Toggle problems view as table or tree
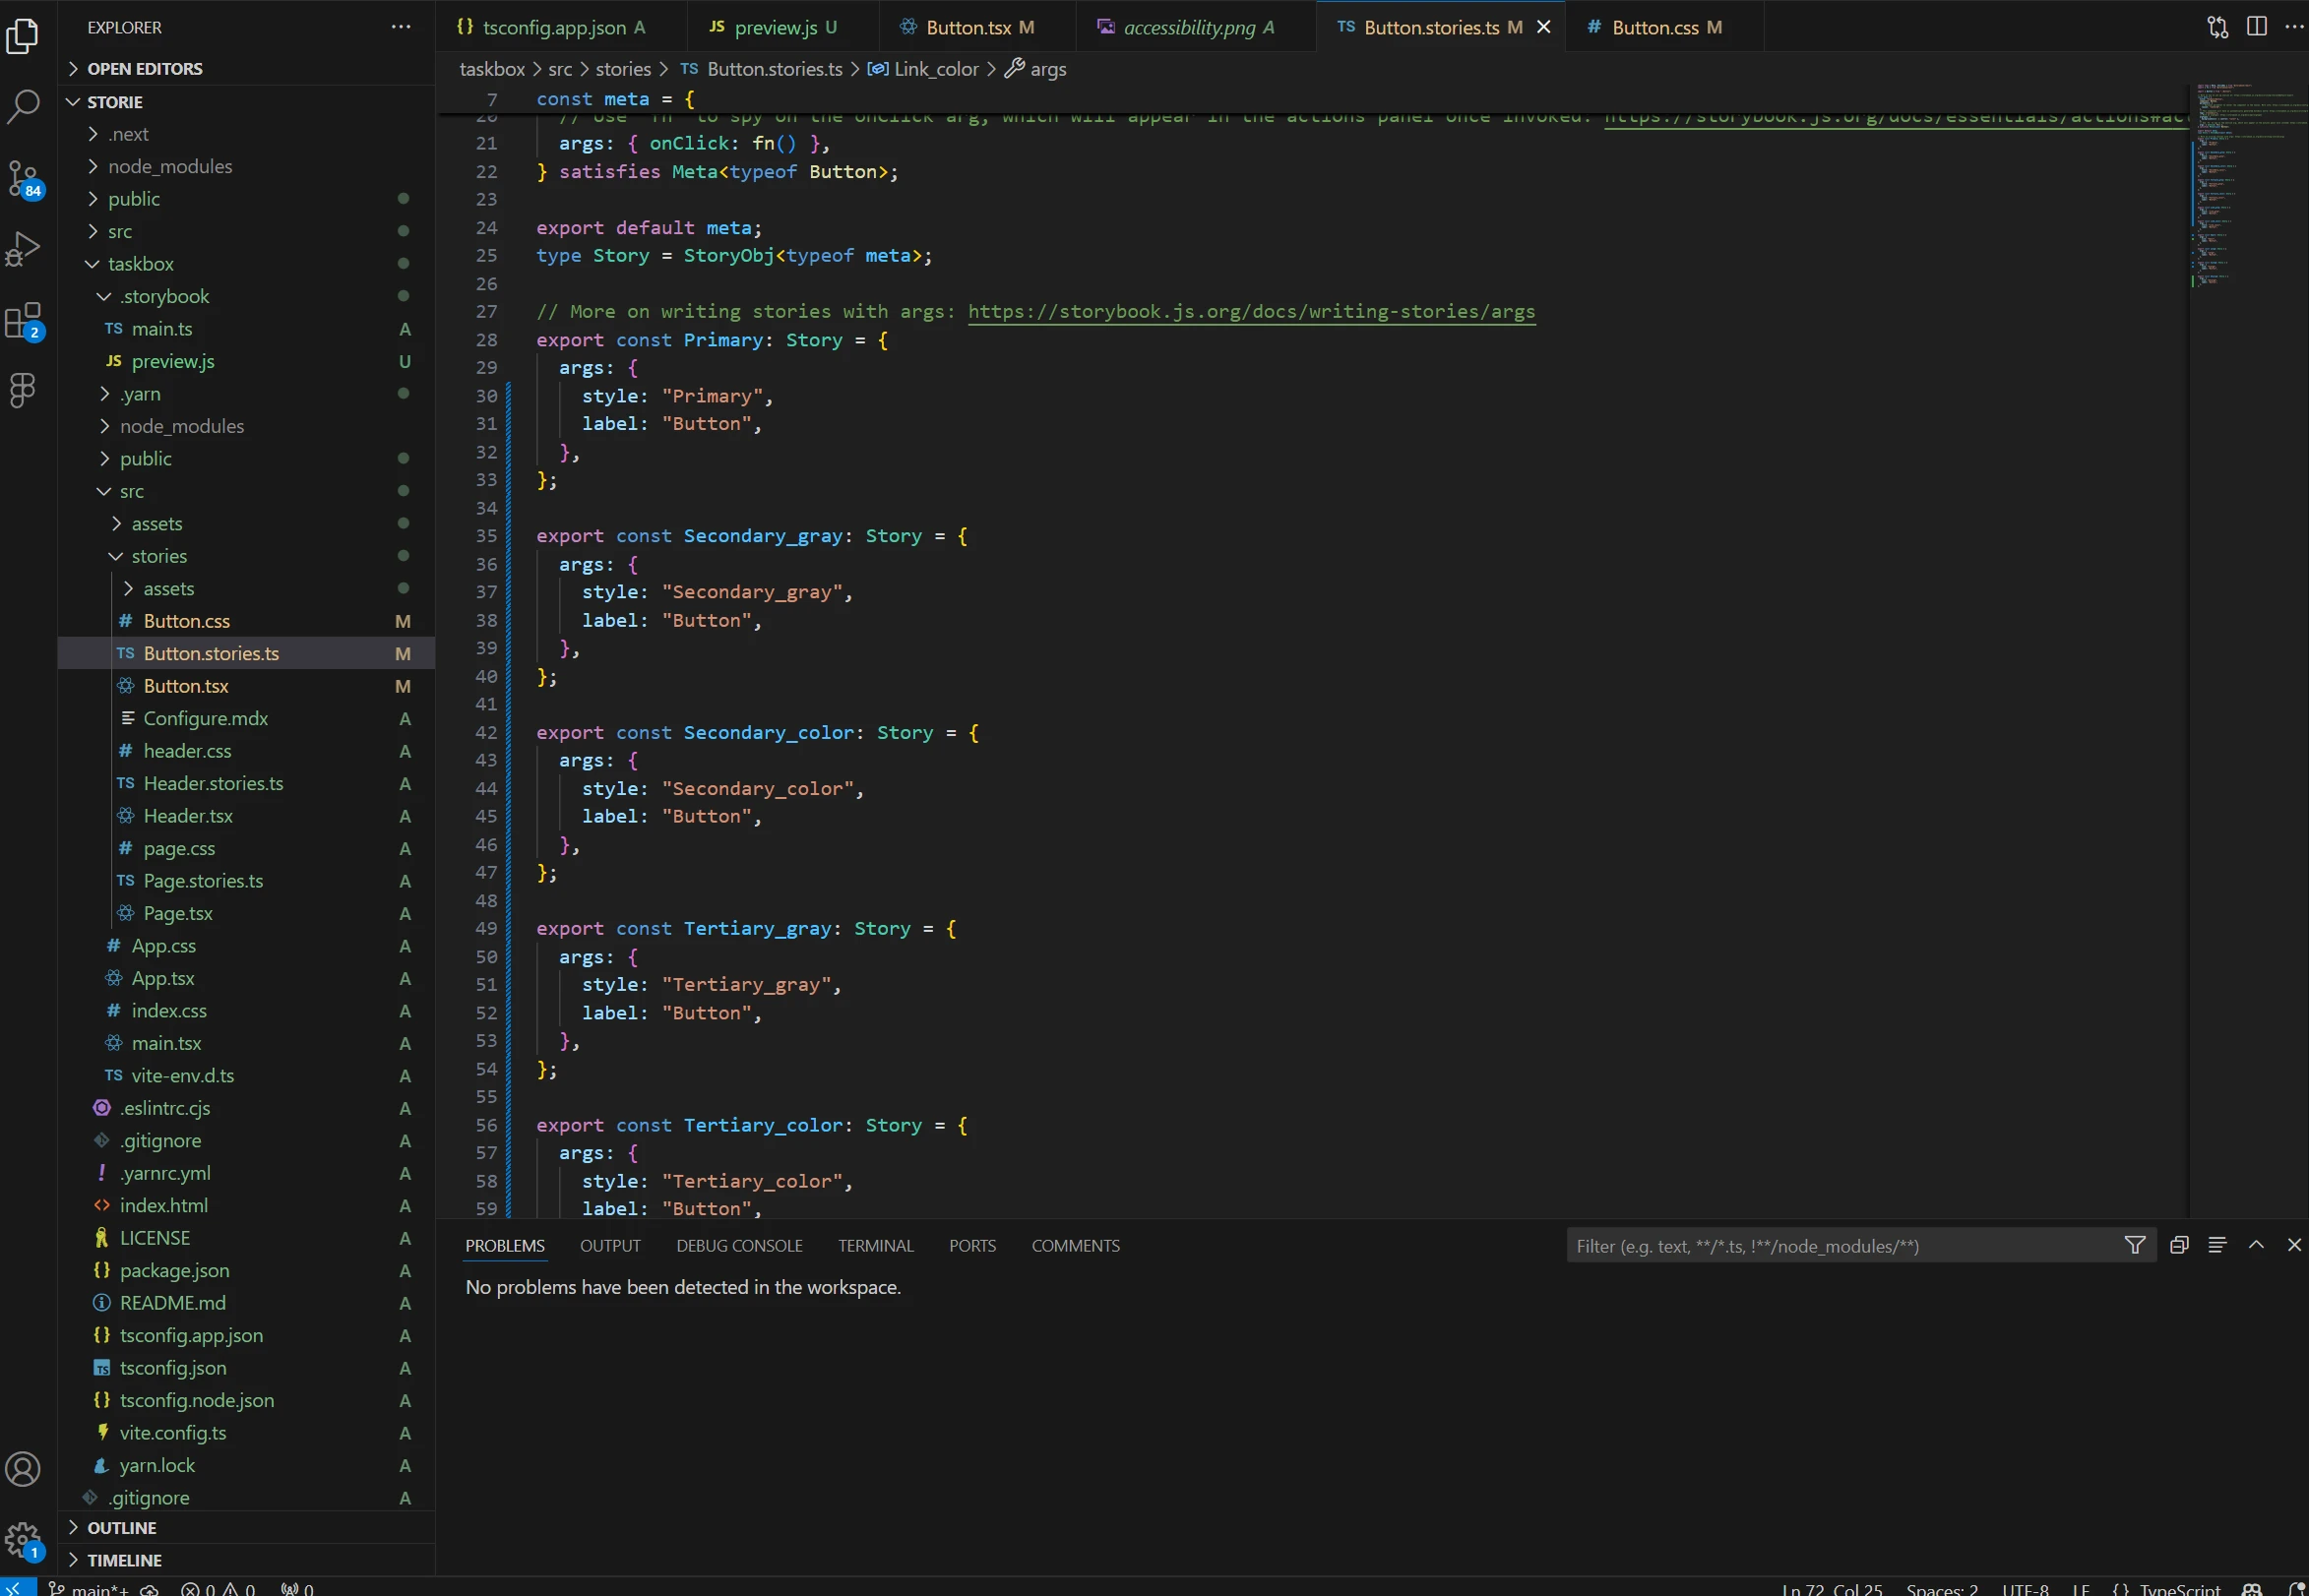The image size is (2309, 1596). pos(2217,1245)
